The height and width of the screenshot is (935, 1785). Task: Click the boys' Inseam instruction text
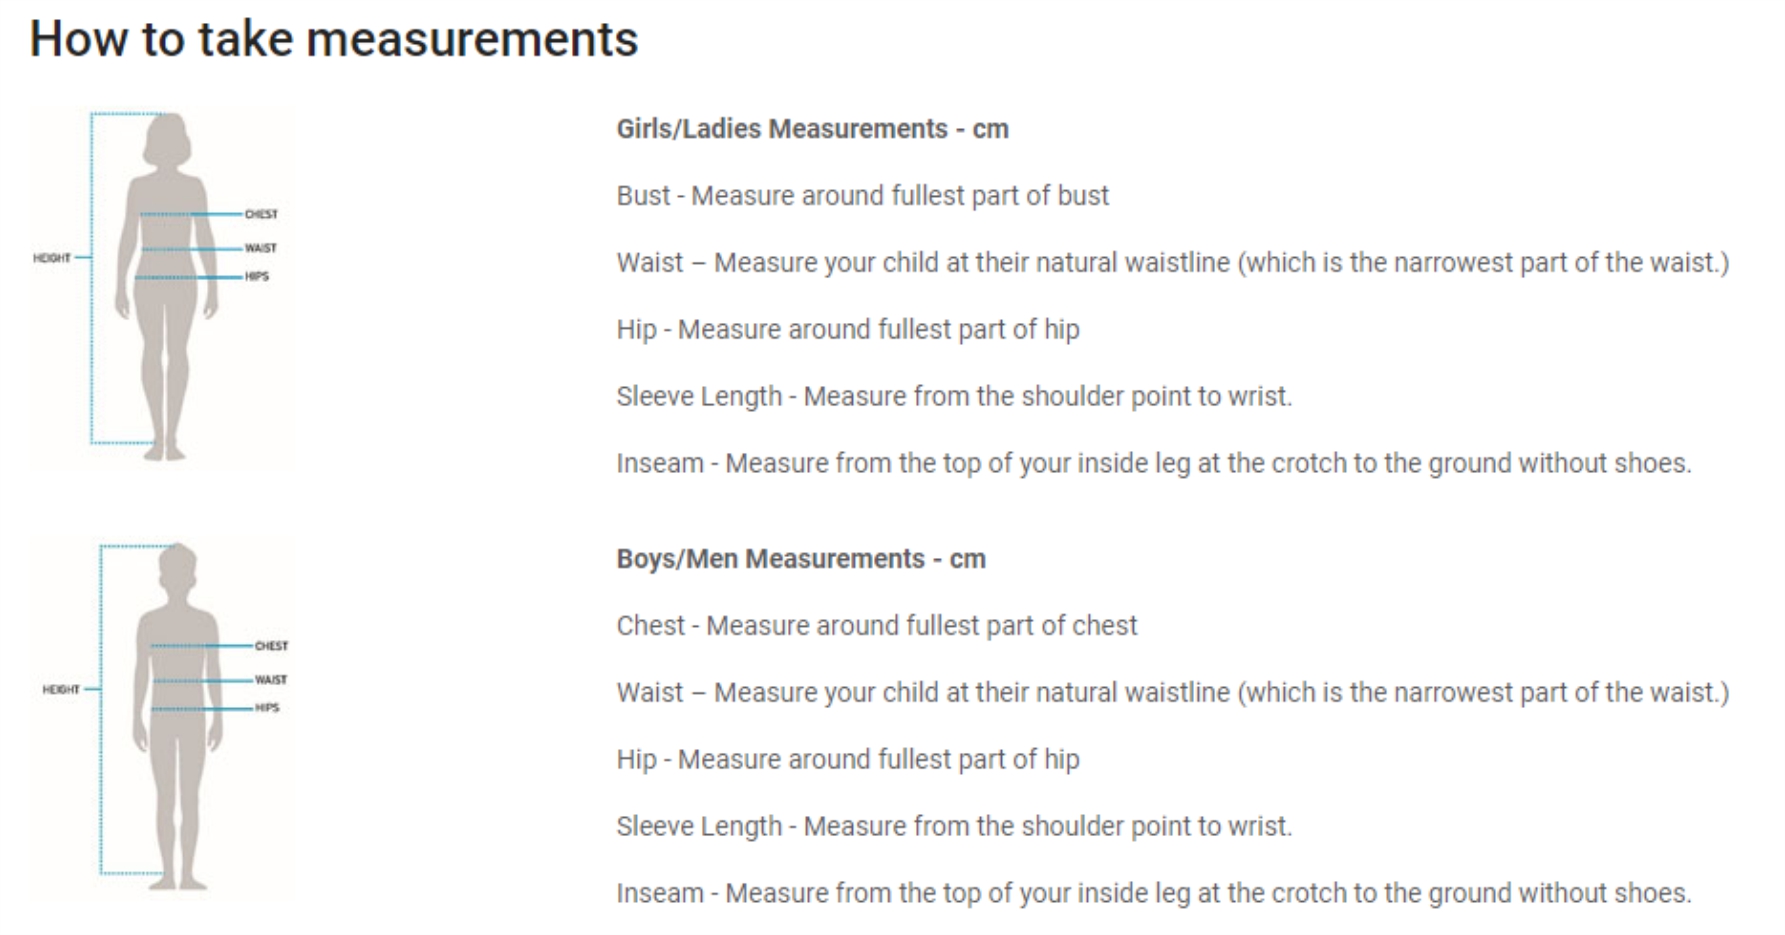(x=1153, y=893)
